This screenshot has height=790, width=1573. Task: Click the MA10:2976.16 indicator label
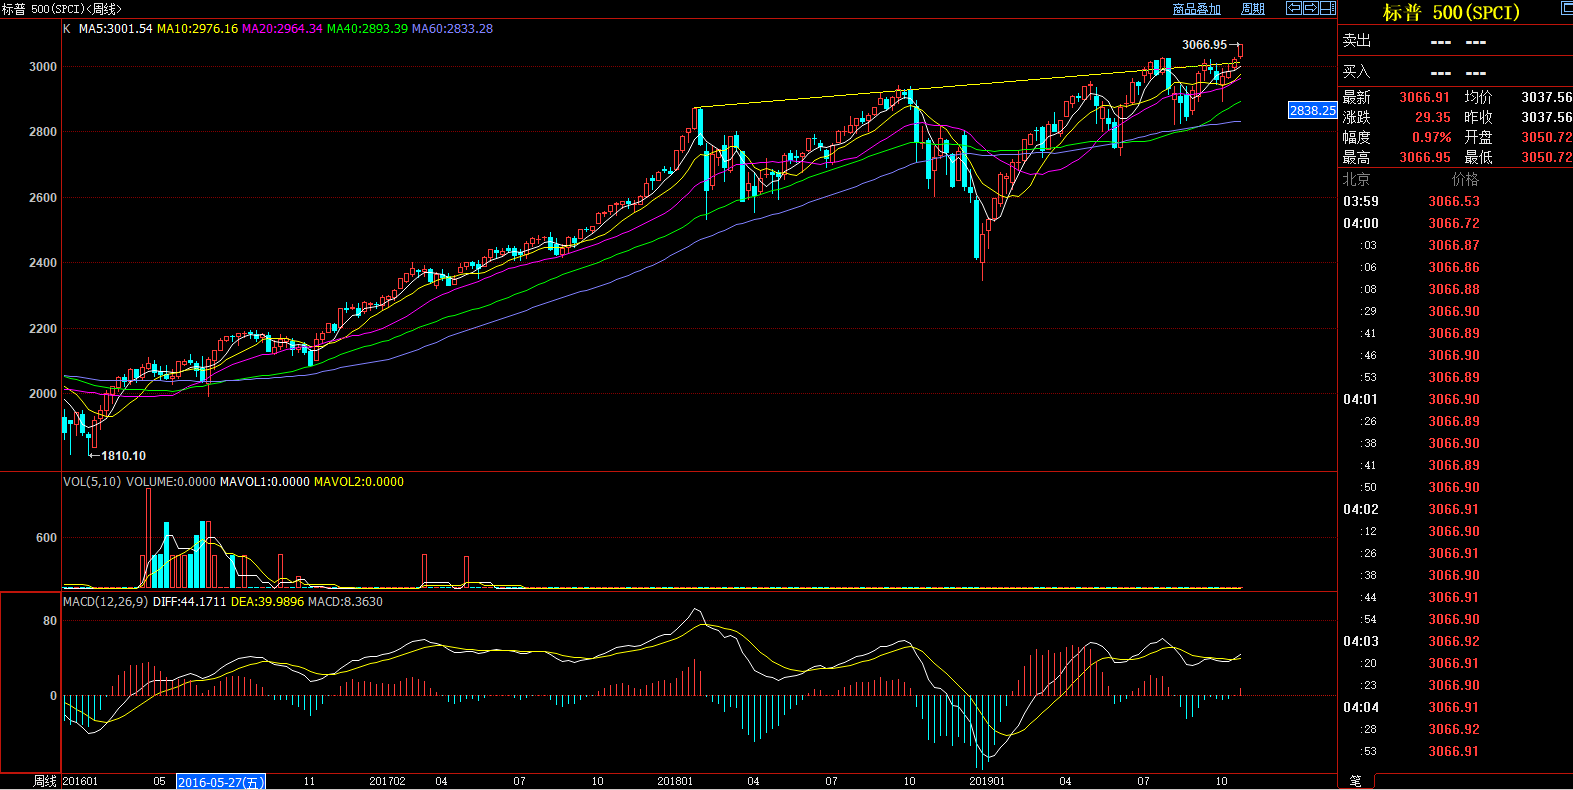coord(197,29)
